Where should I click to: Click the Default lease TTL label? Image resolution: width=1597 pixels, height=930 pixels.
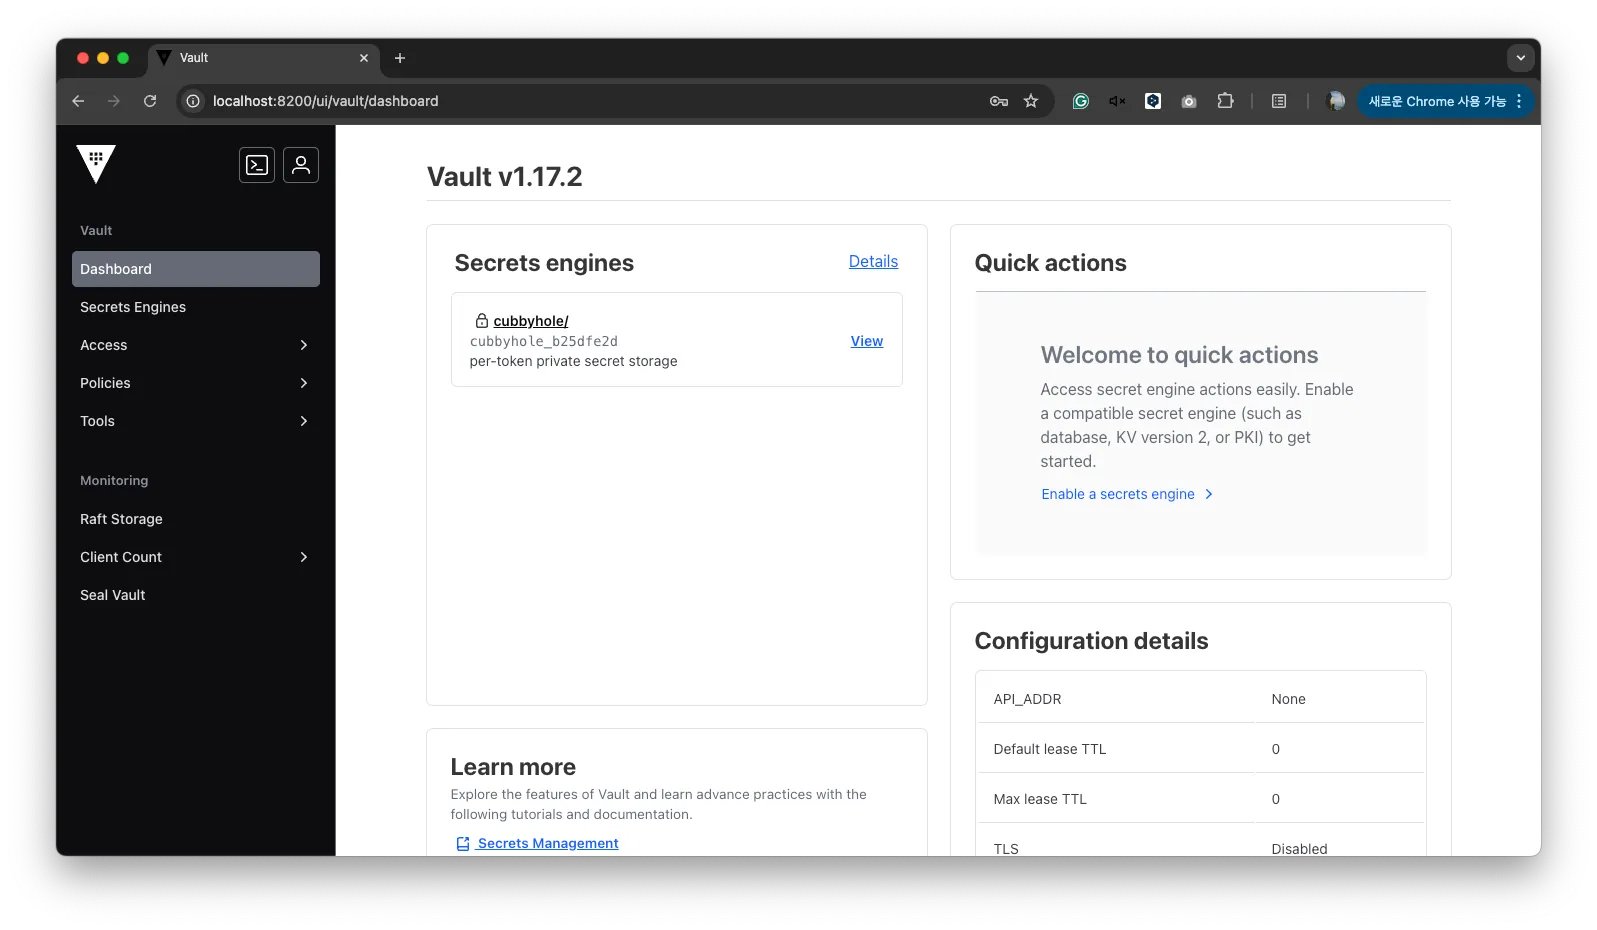[x=1050, y=749]
